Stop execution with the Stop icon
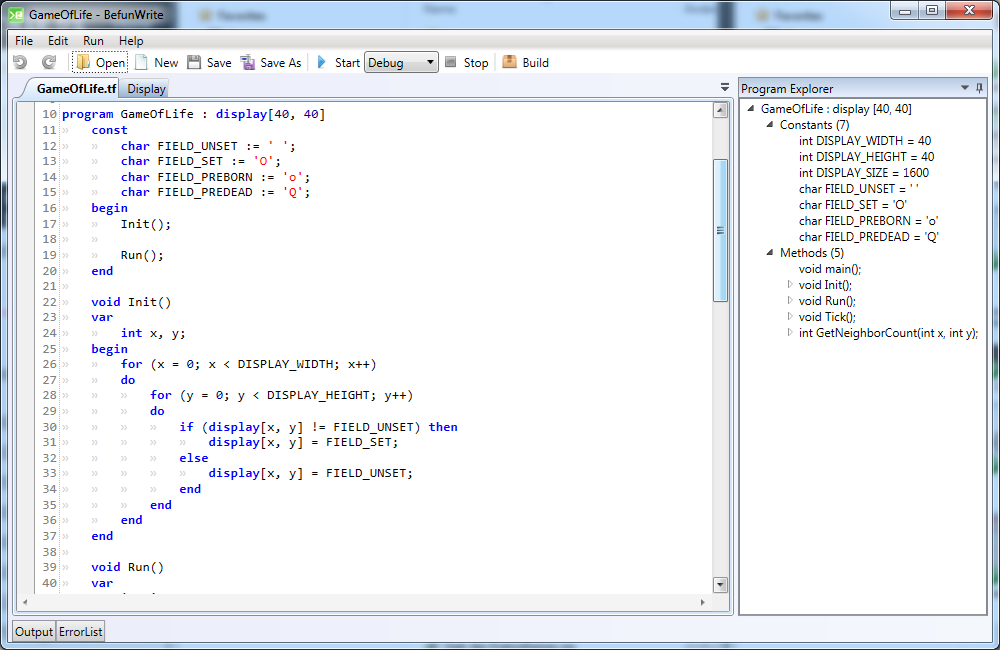Viewport: 1000px width, 650px height. pos(451,62)
